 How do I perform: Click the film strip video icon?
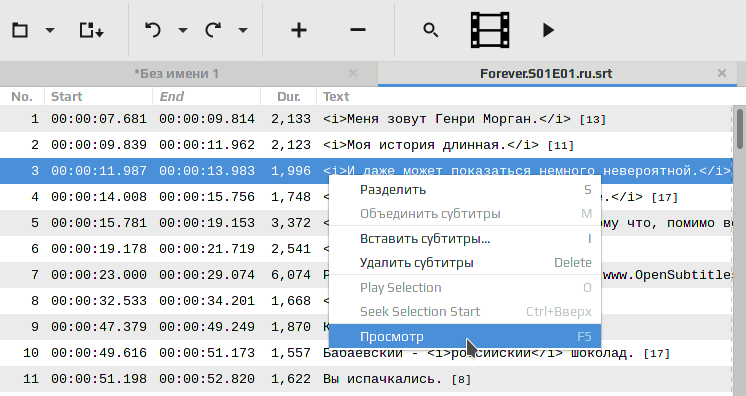click(x=490, y=30)
